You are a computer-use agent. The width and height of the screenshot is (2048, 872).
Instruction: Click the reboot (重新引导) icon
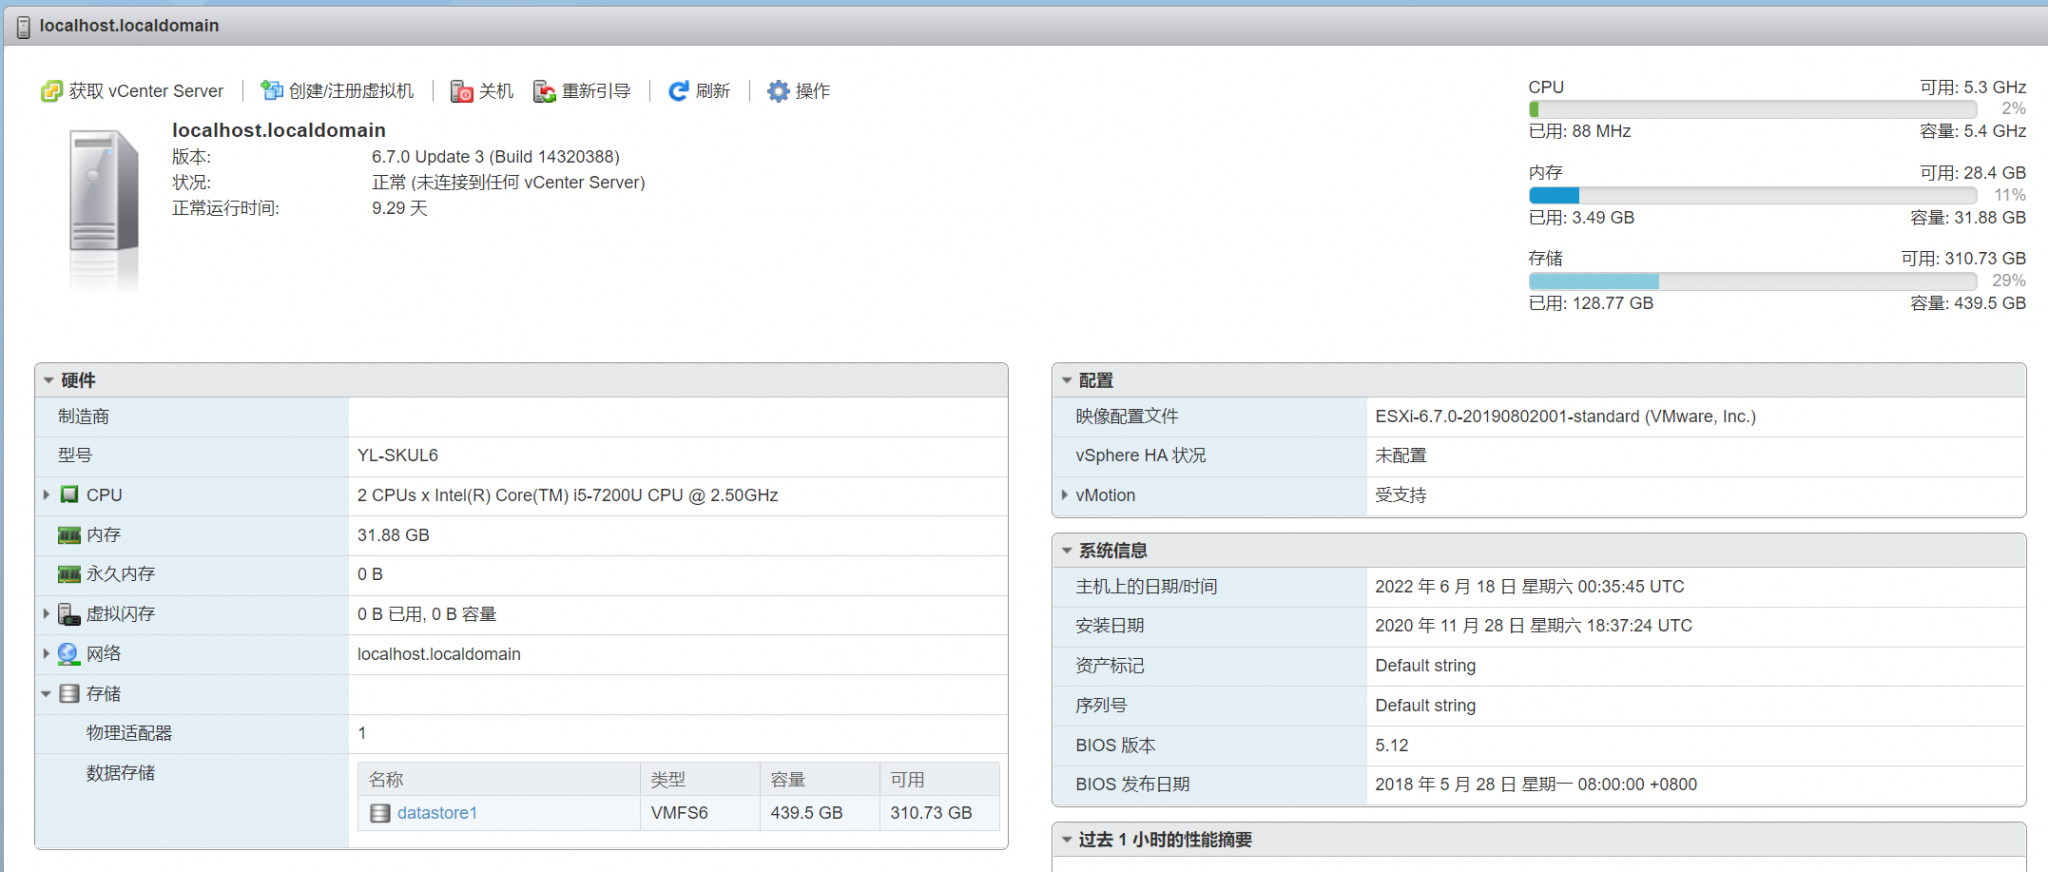[545, 91]
